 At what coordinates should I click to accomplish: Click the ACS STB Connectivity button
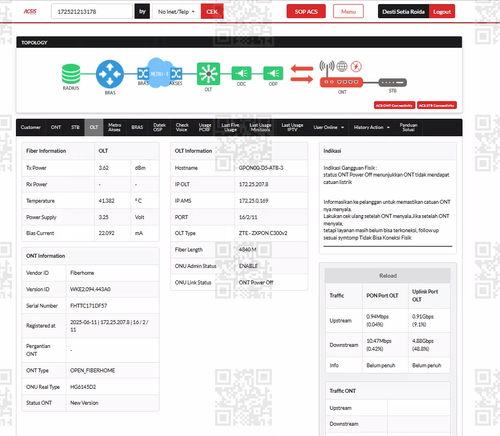point(437,105)
